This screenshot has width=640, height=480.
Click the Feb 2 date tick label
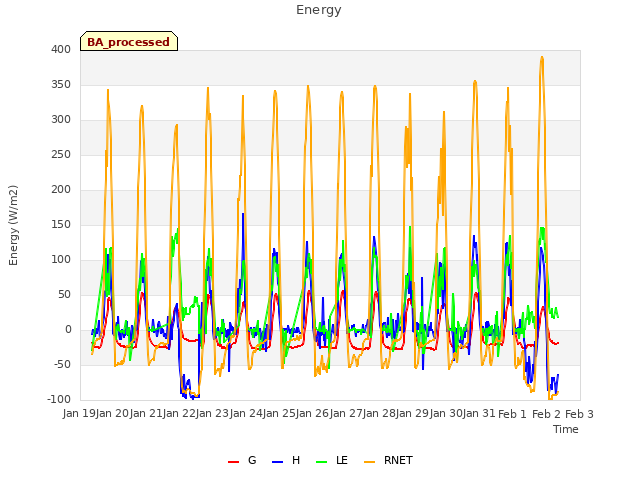[x=547, y=414]
